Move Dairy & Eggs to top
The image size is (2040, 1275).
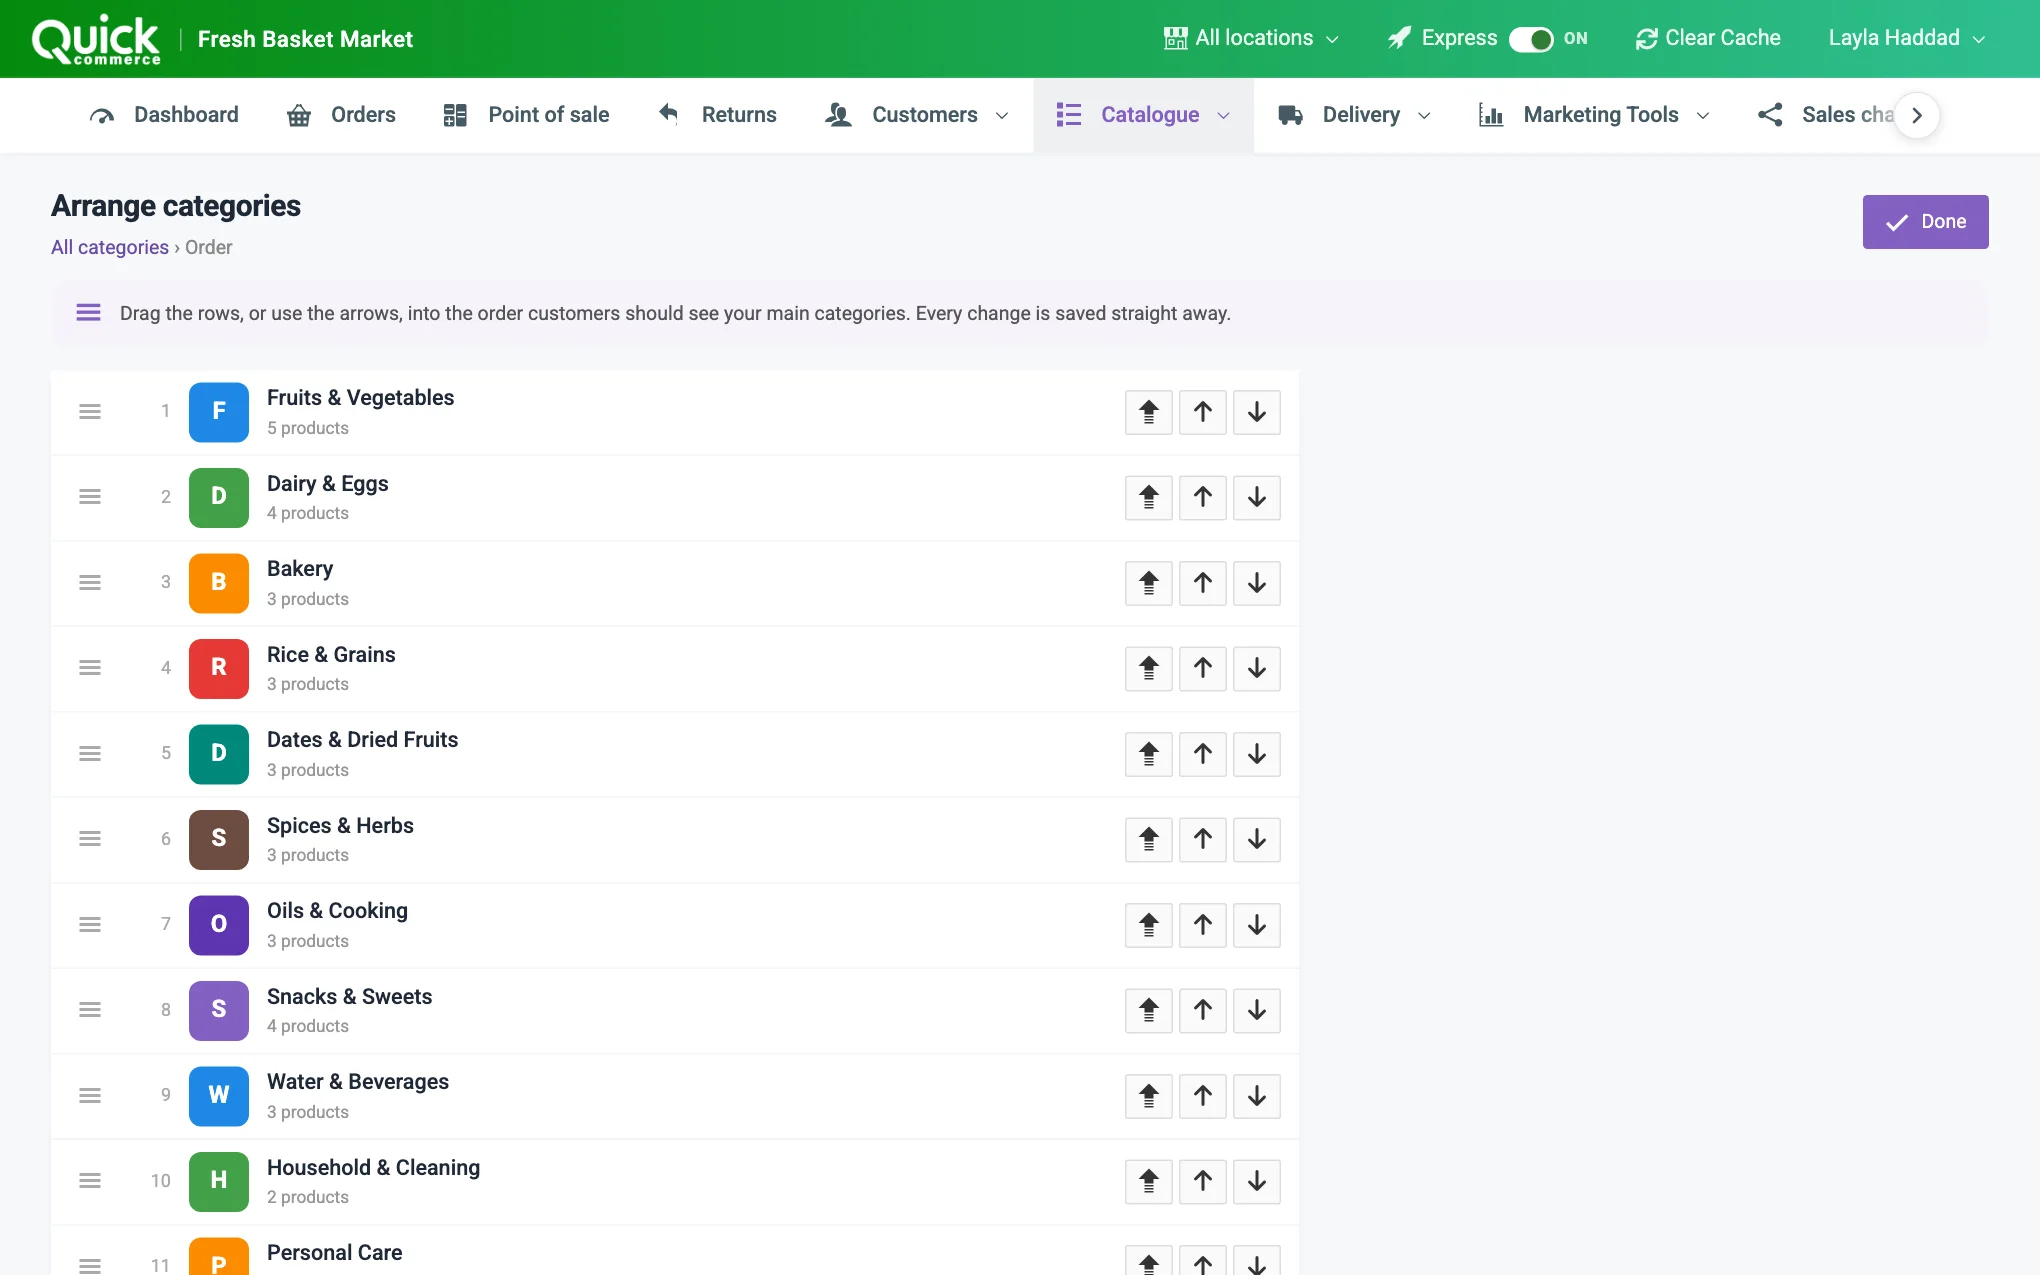1148,497
